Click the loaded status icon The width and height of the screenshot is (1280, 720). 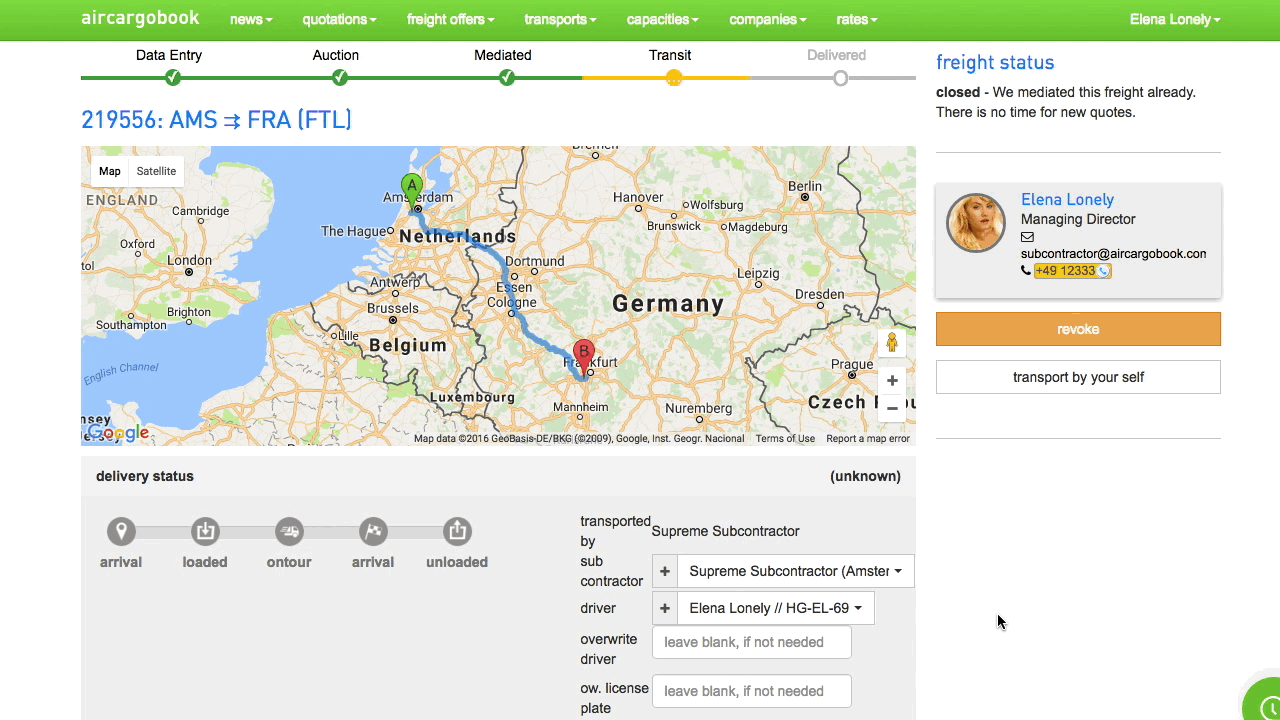(205, 531)
